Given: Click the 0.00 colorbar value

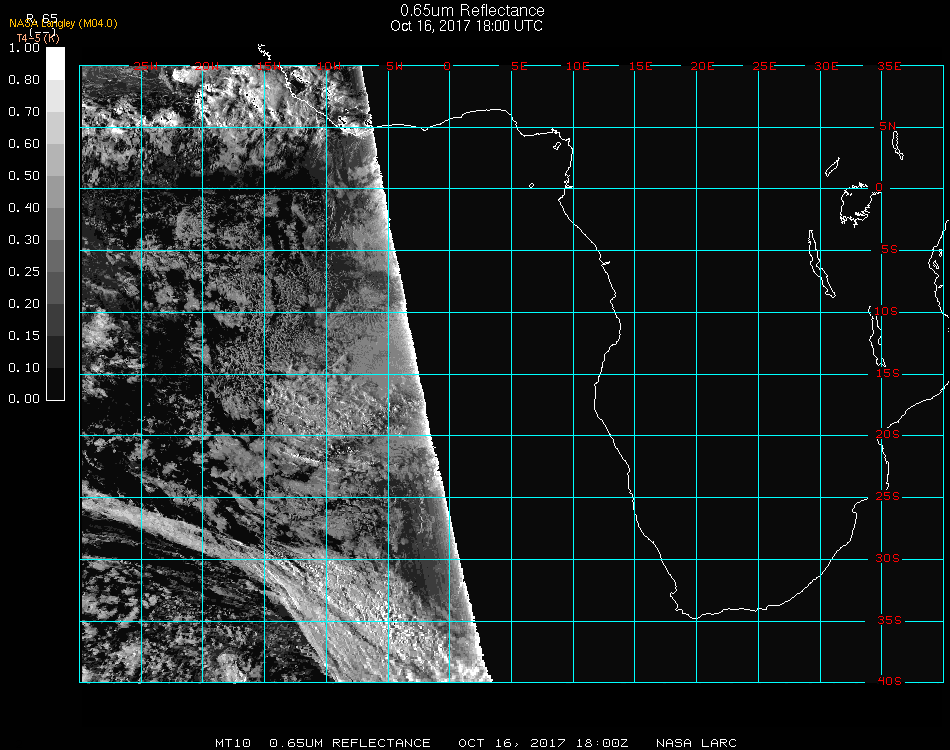Looking at the screenshot, I should click(24, 399).
